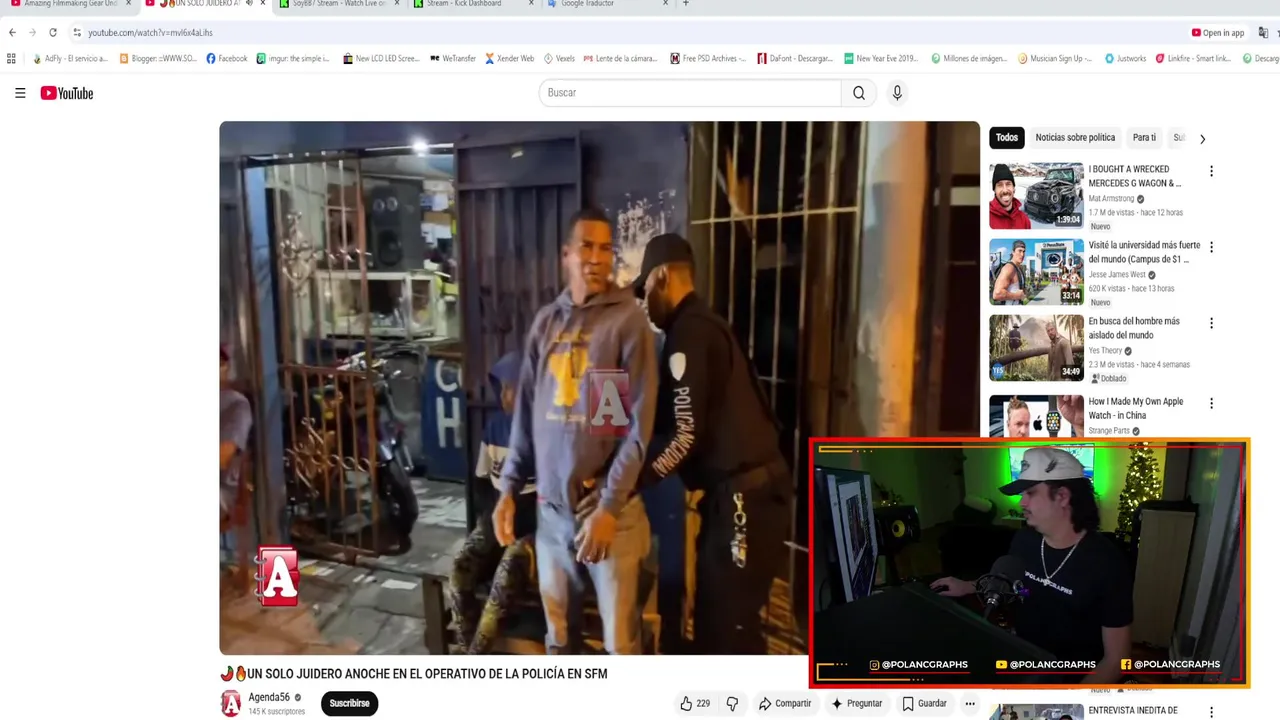Open more actions ellipsis under video

pyautogui.click(x=969, y=703)
